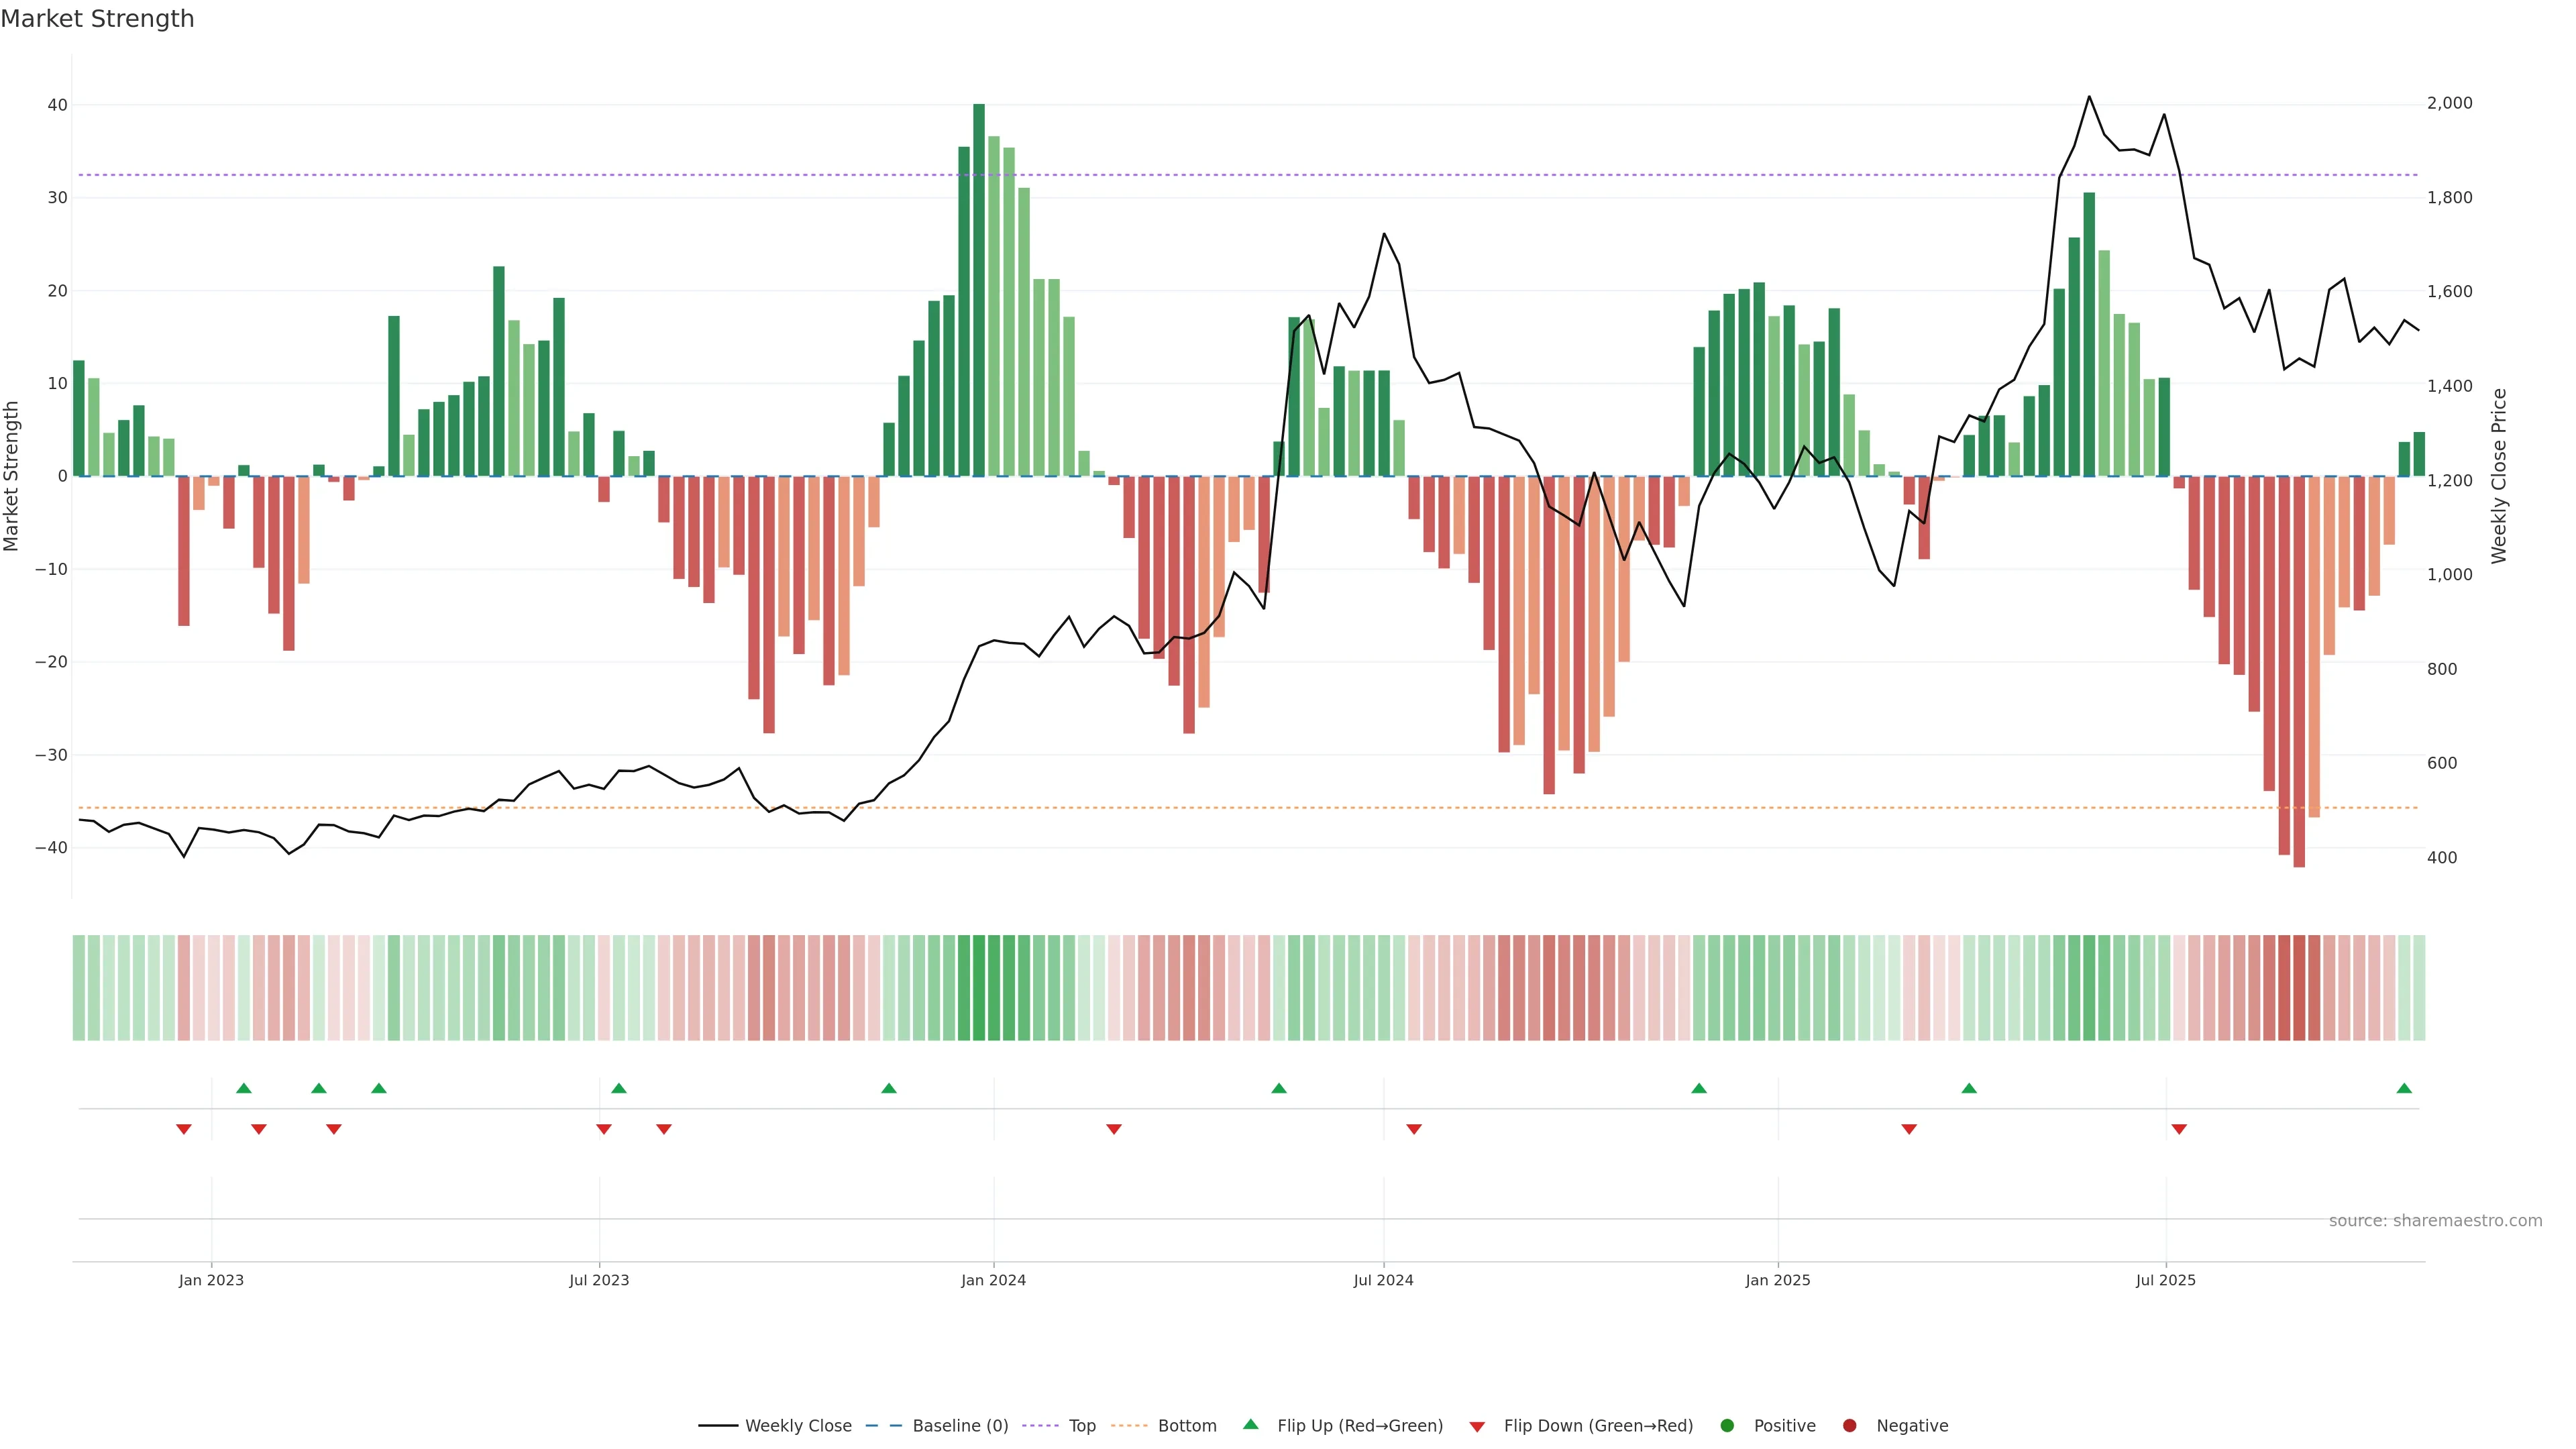
Task: Click the Flip Up marker just before Jan 2024
Action: click(x=889, y=1088)
